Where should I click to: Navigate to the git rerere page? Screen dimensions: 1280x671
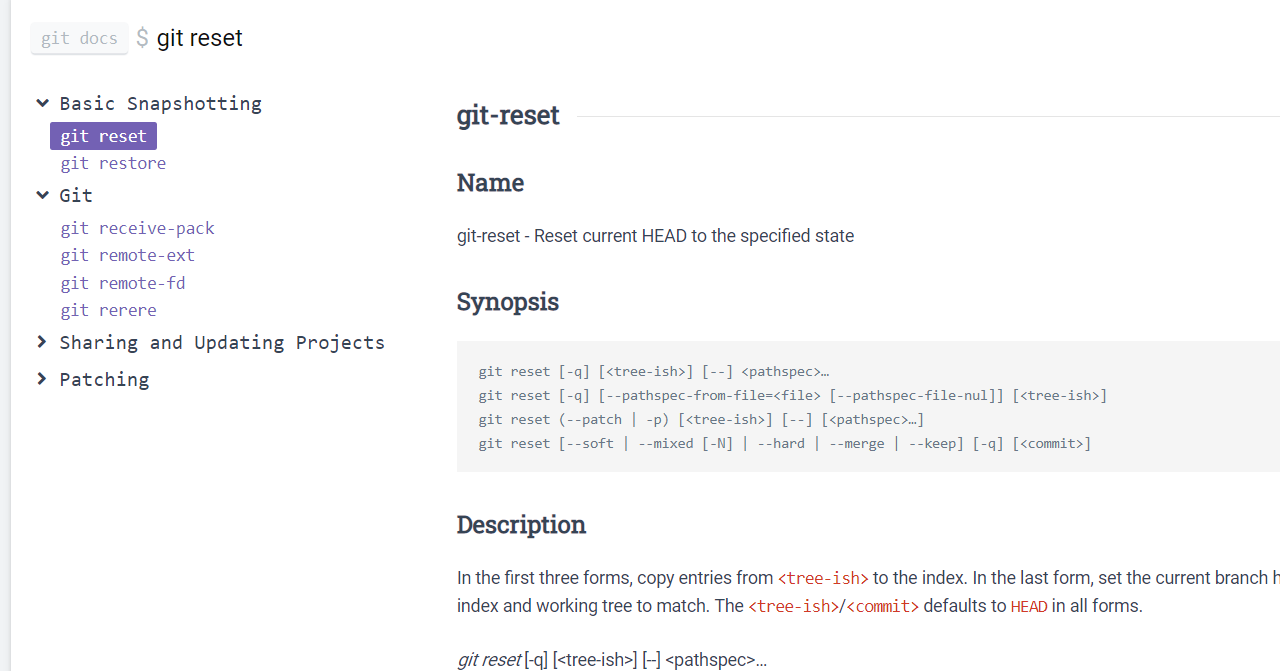click(x=108, y=310)
